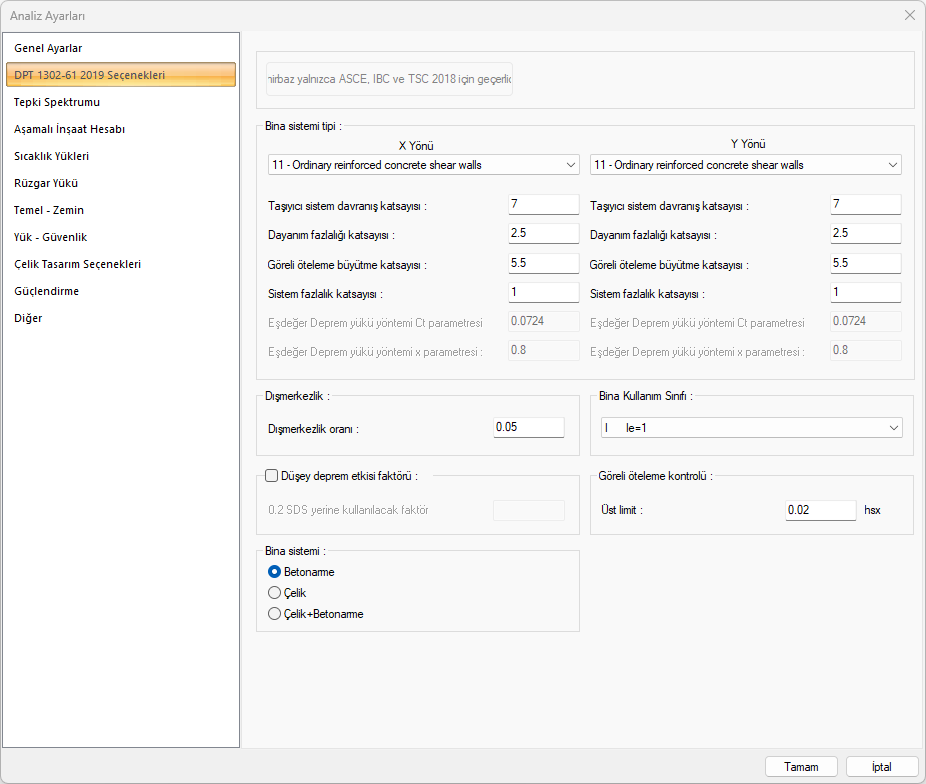
Task: Close the Analiz Ayarları dialog window
Action: (x=909, y=15)
